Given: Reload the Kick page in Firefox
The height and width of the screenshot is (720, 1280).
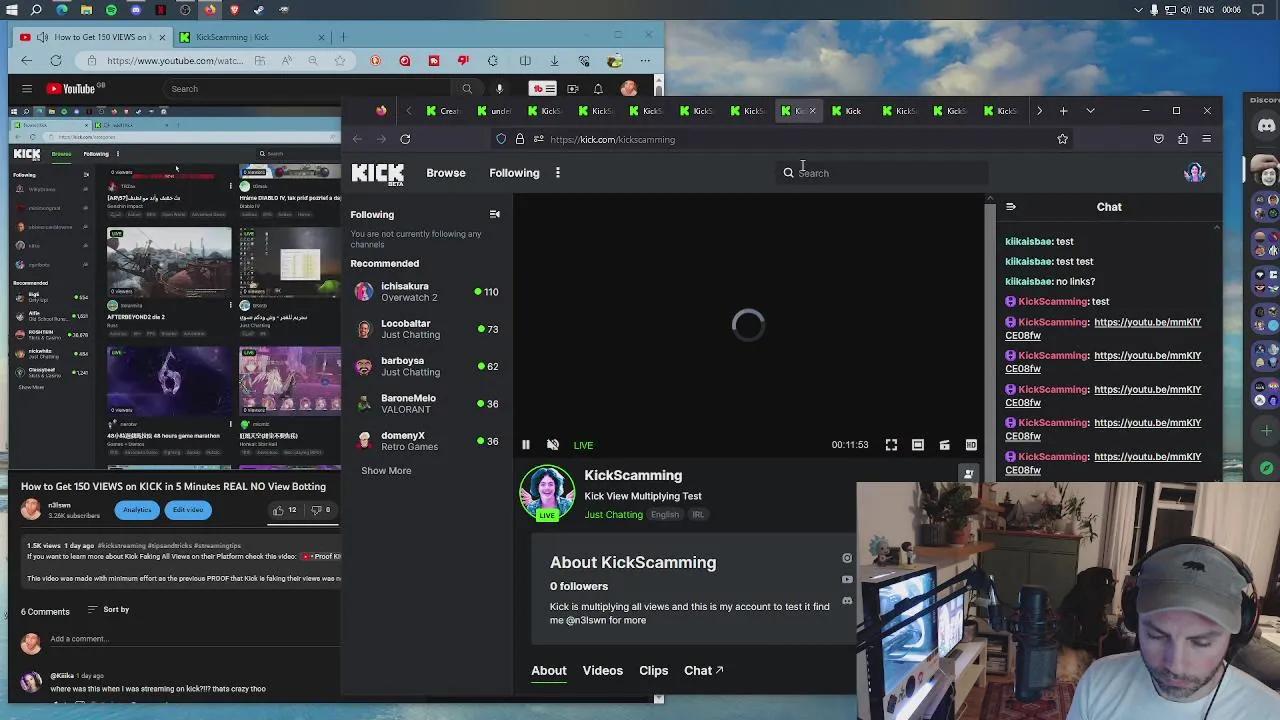Looking at the screenshot, I should pos(405,139).
